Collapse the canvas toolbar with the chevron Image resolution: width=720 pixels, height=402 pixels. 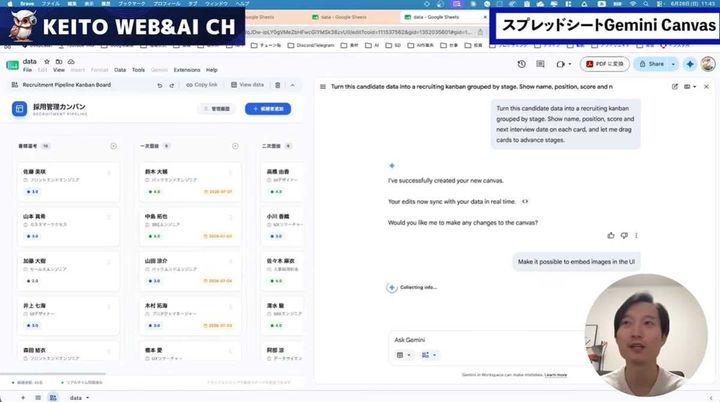pyautogui.click(x=292, y=85)
